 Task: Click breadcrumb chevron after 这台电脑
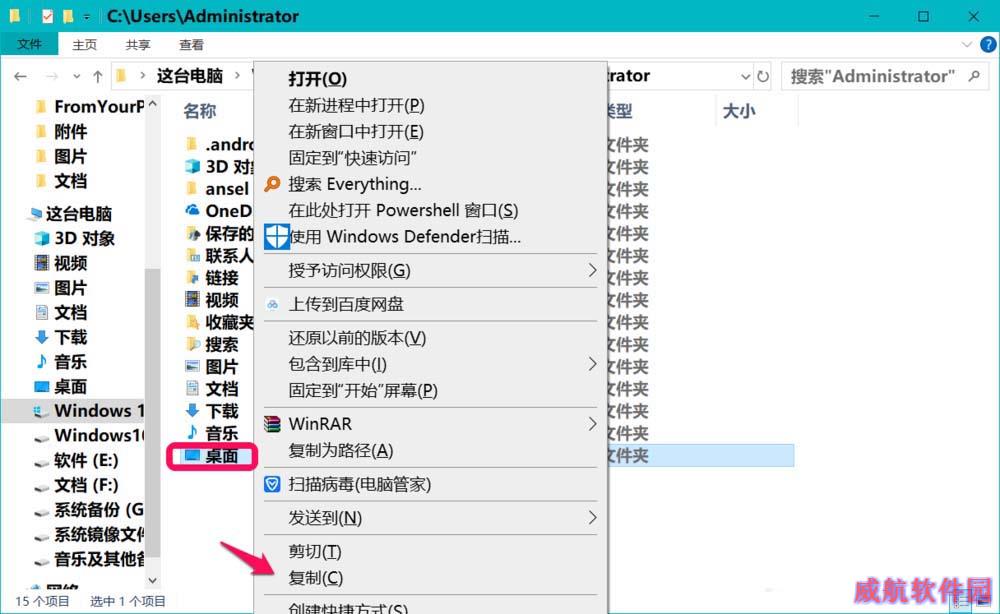[237, 76]
